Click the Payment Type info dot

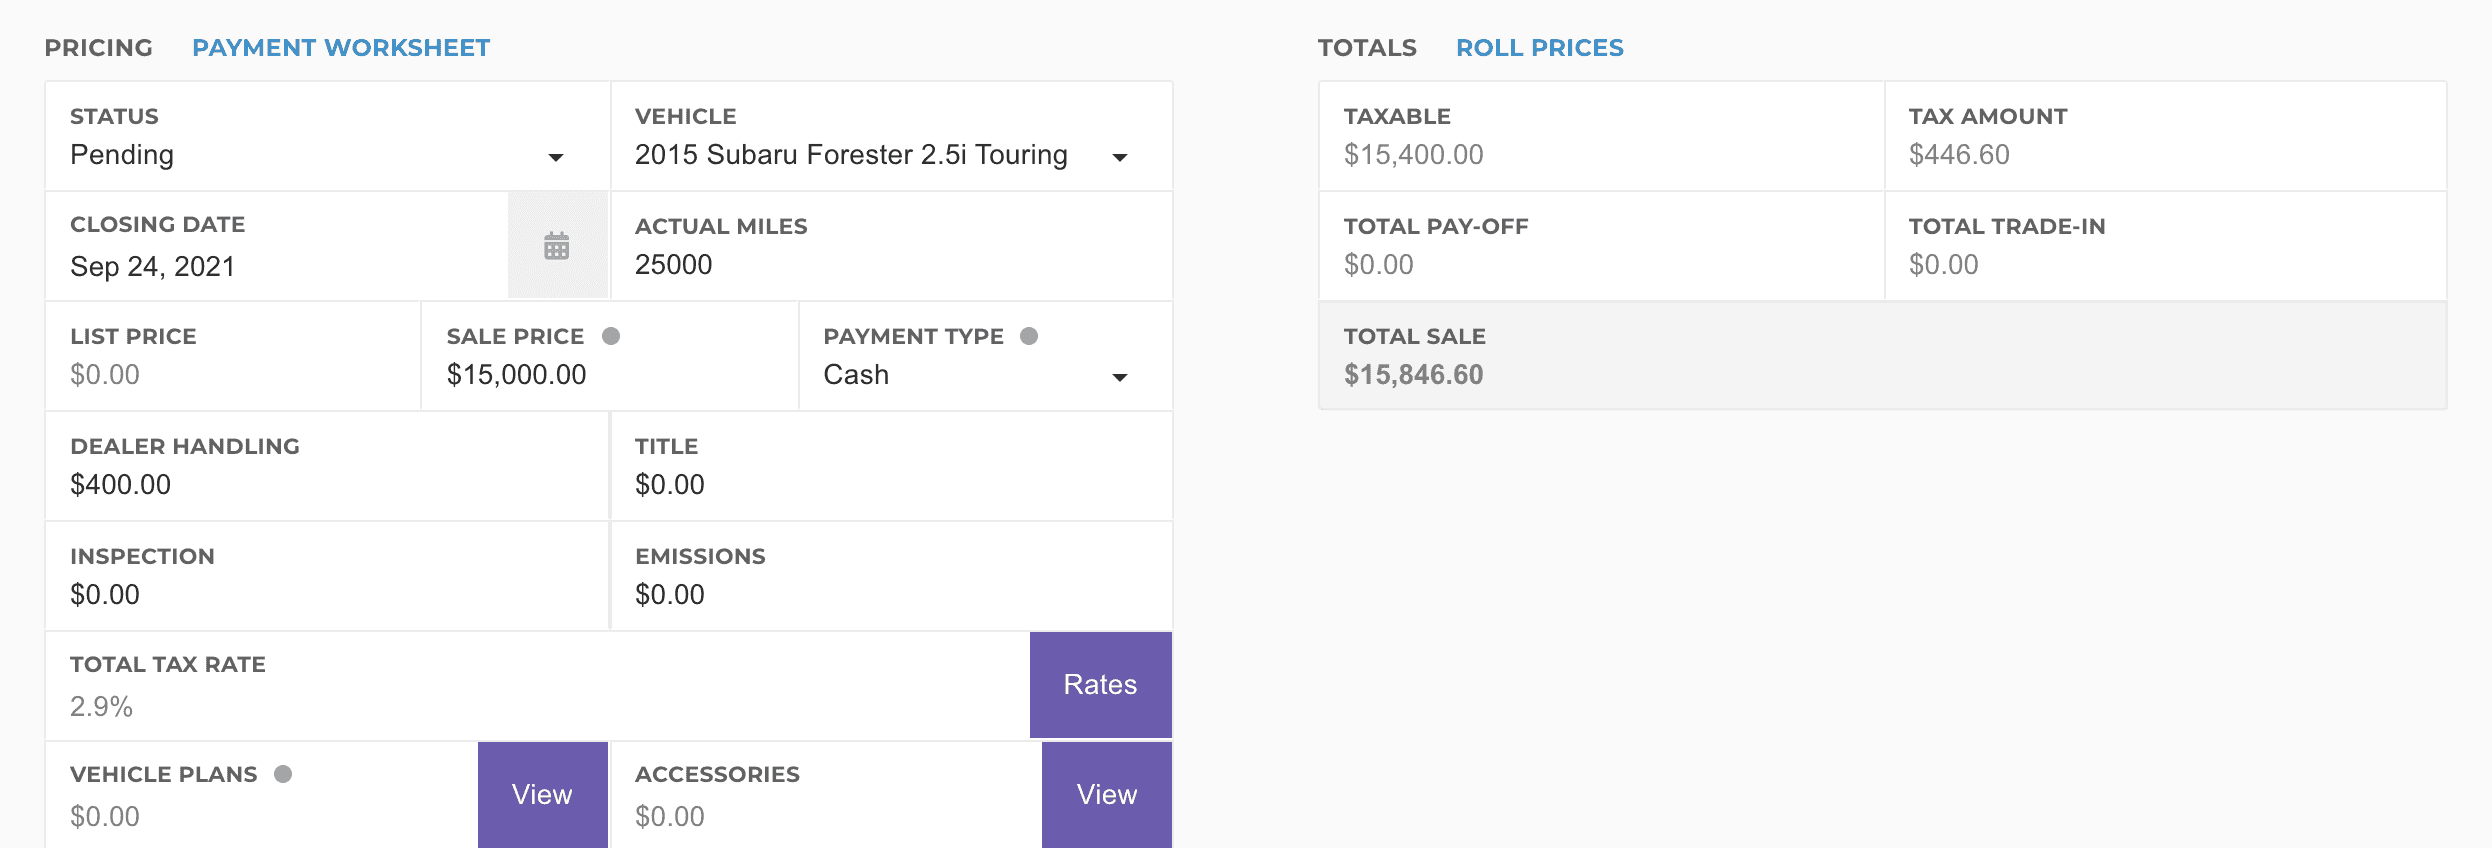coord(1029,336)
